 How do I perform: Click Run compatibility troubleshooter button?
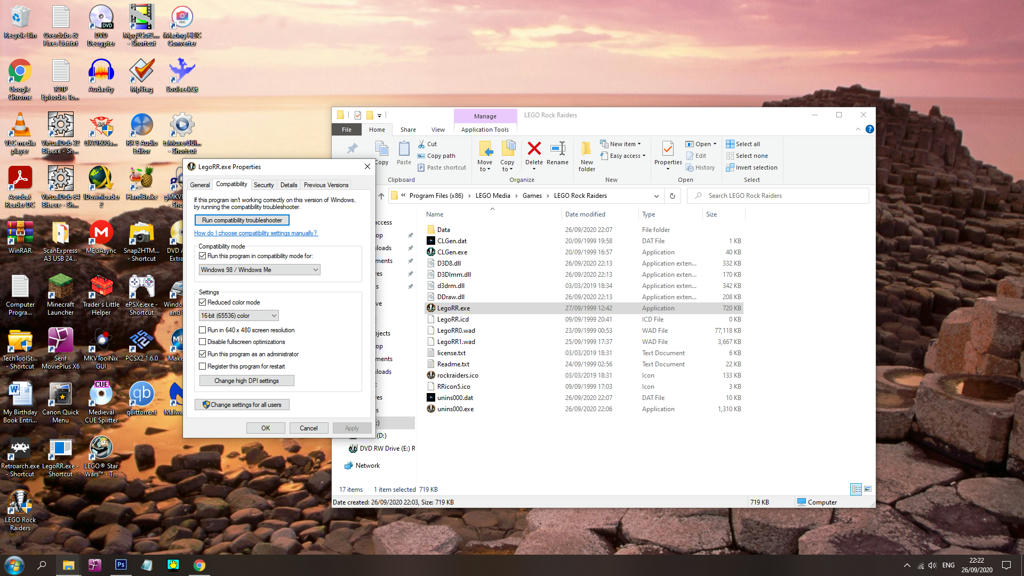click(x=242, y=220)
